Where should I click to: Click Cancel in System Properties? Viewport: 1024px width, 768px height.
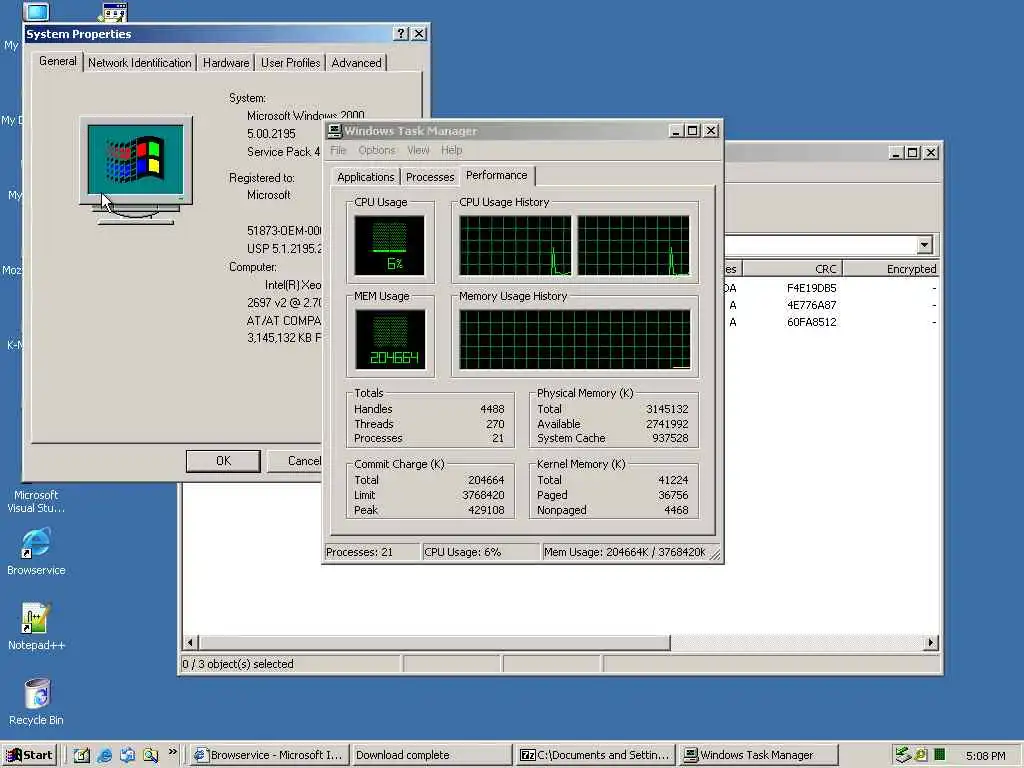[x=295, y=461]
